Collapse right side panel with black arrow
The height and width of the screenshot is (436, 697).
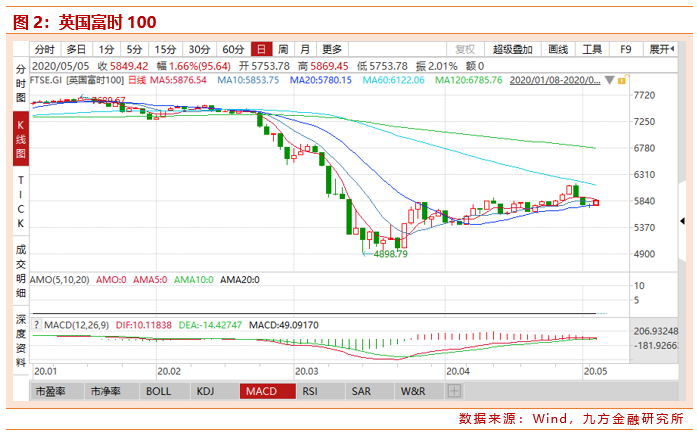tap(682, 221)
